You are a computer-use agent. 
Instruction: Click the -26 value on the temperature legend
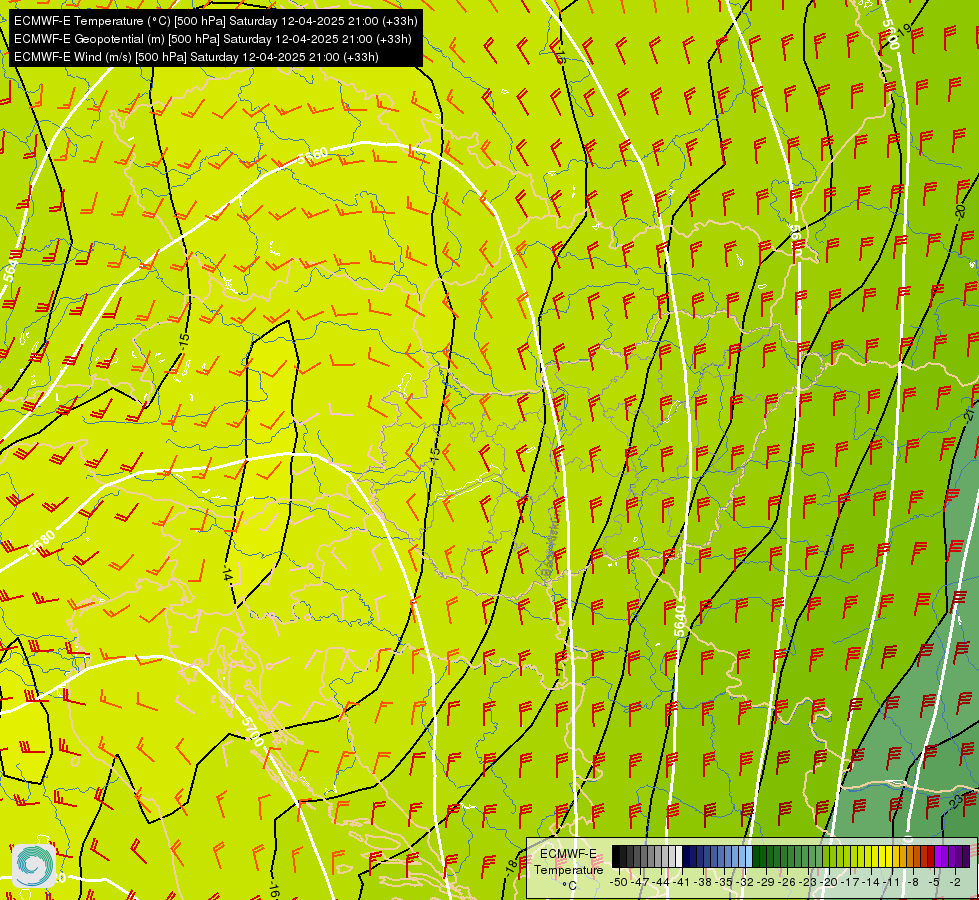click(787, 882)
